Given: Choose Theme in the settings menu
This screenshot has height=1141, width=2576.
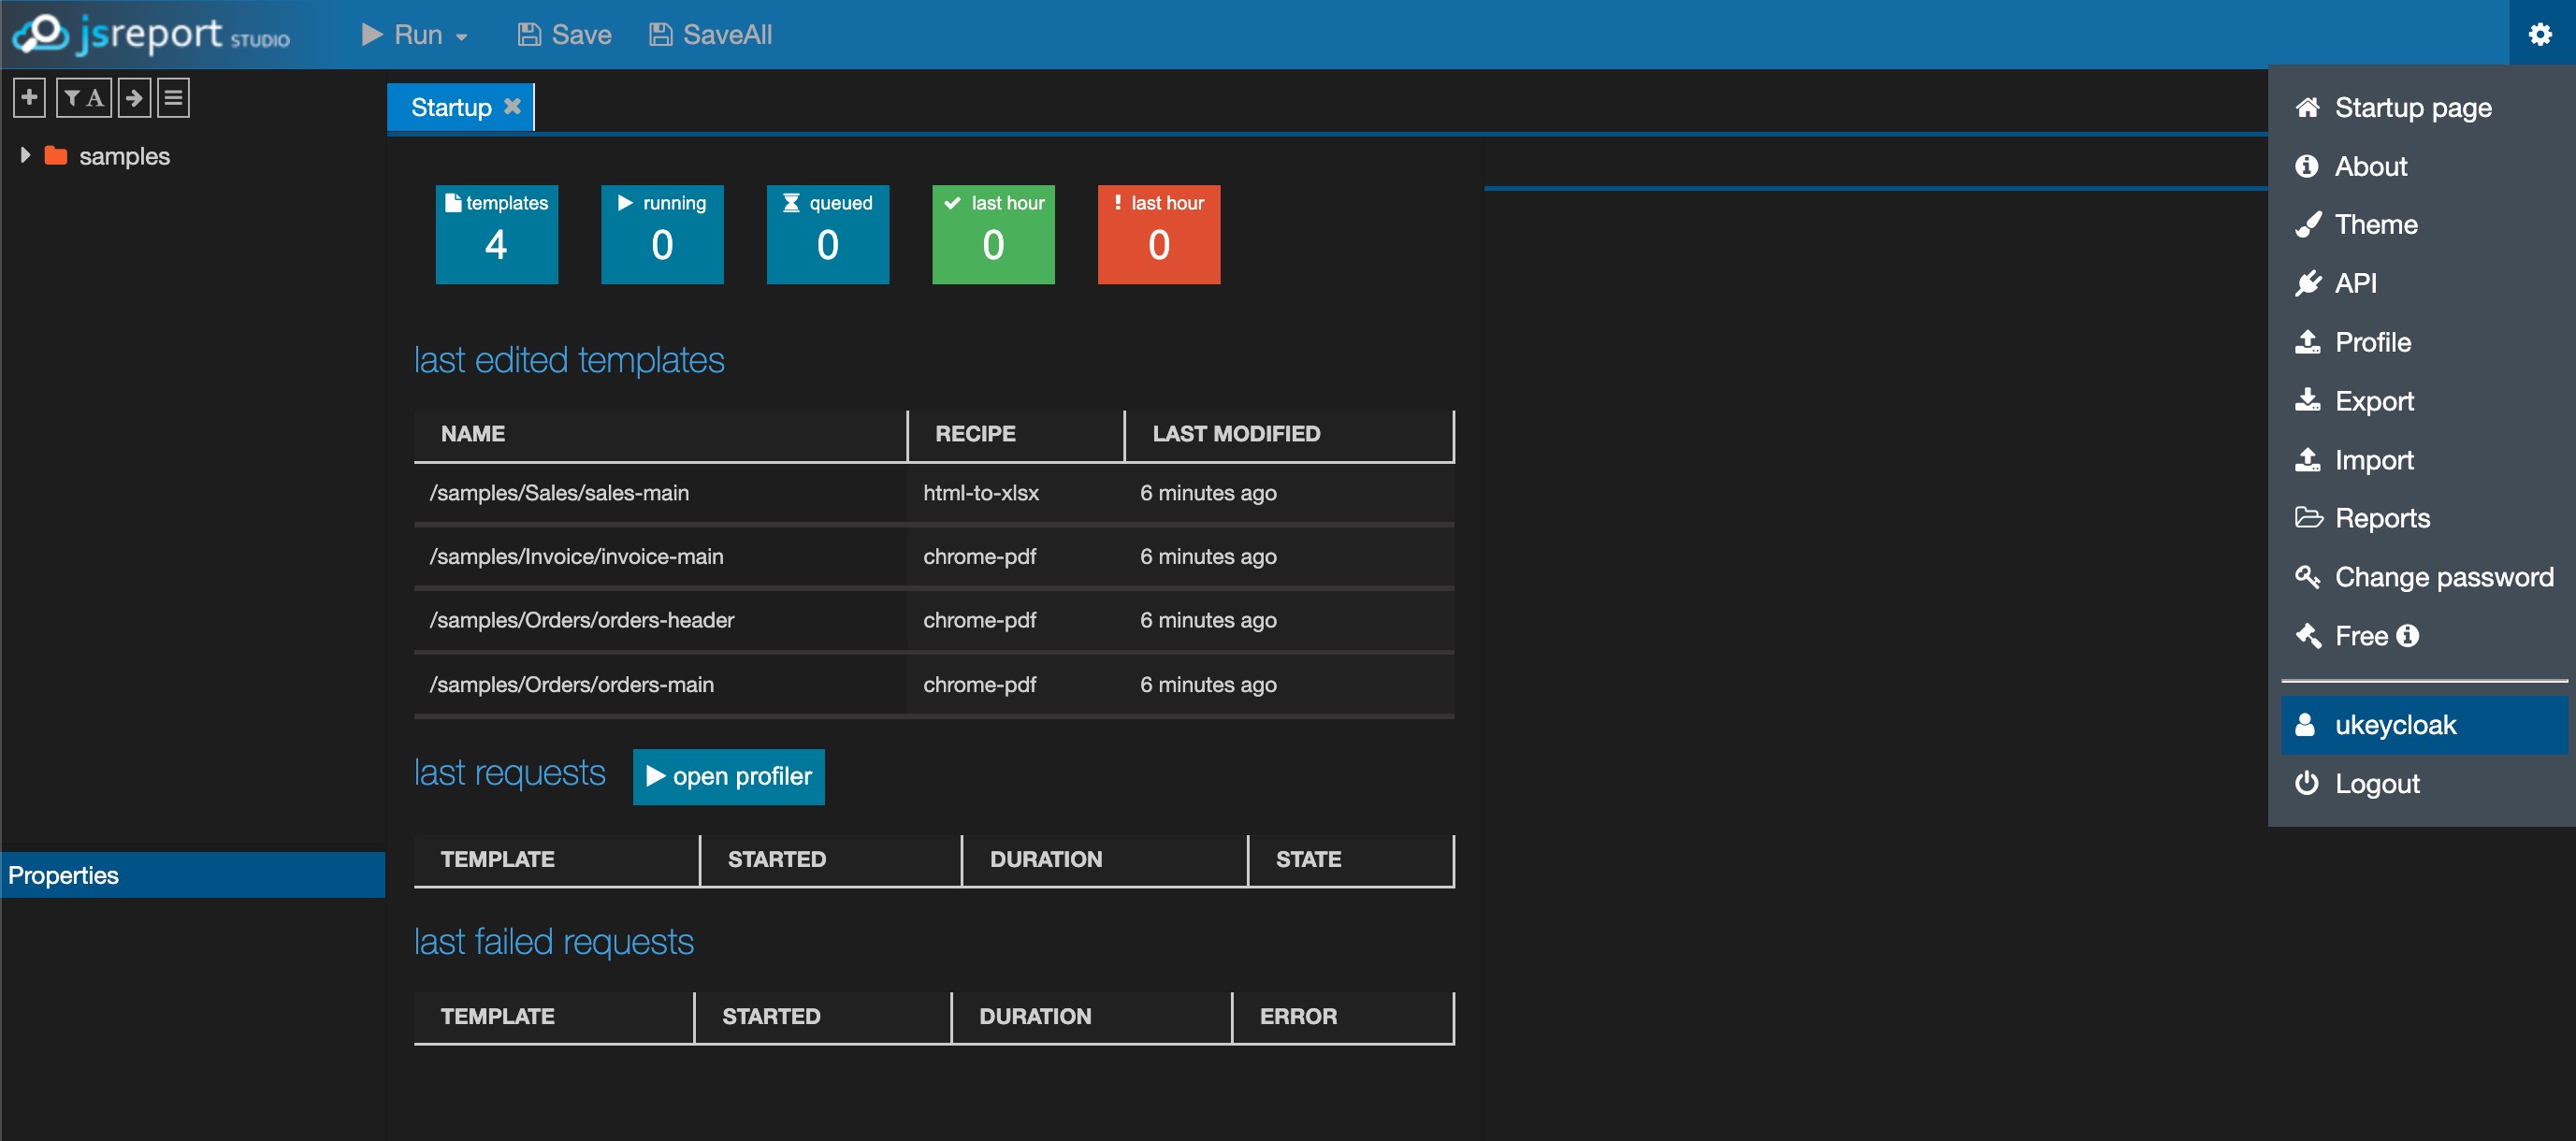Looking at the screenshot, I should (x=2422, y=224).
